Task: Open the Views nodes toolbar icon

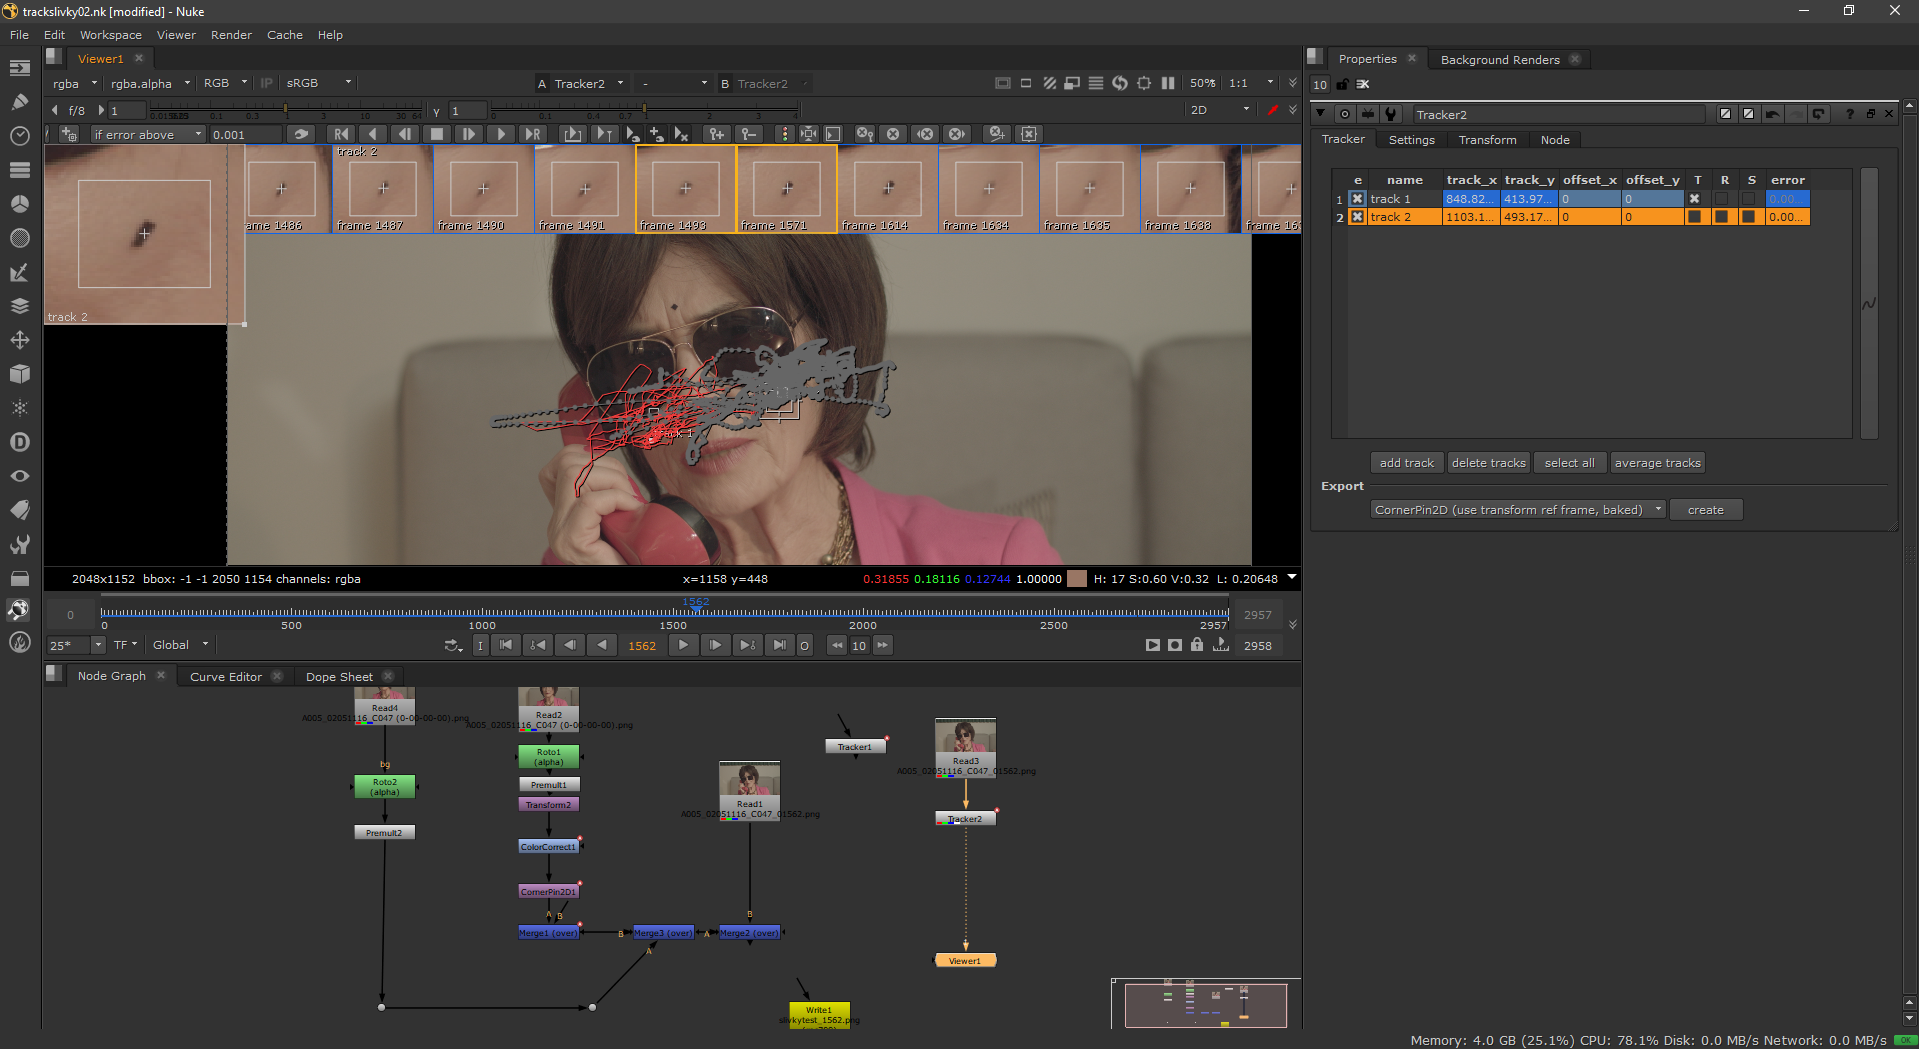Action: click(19, 476)
